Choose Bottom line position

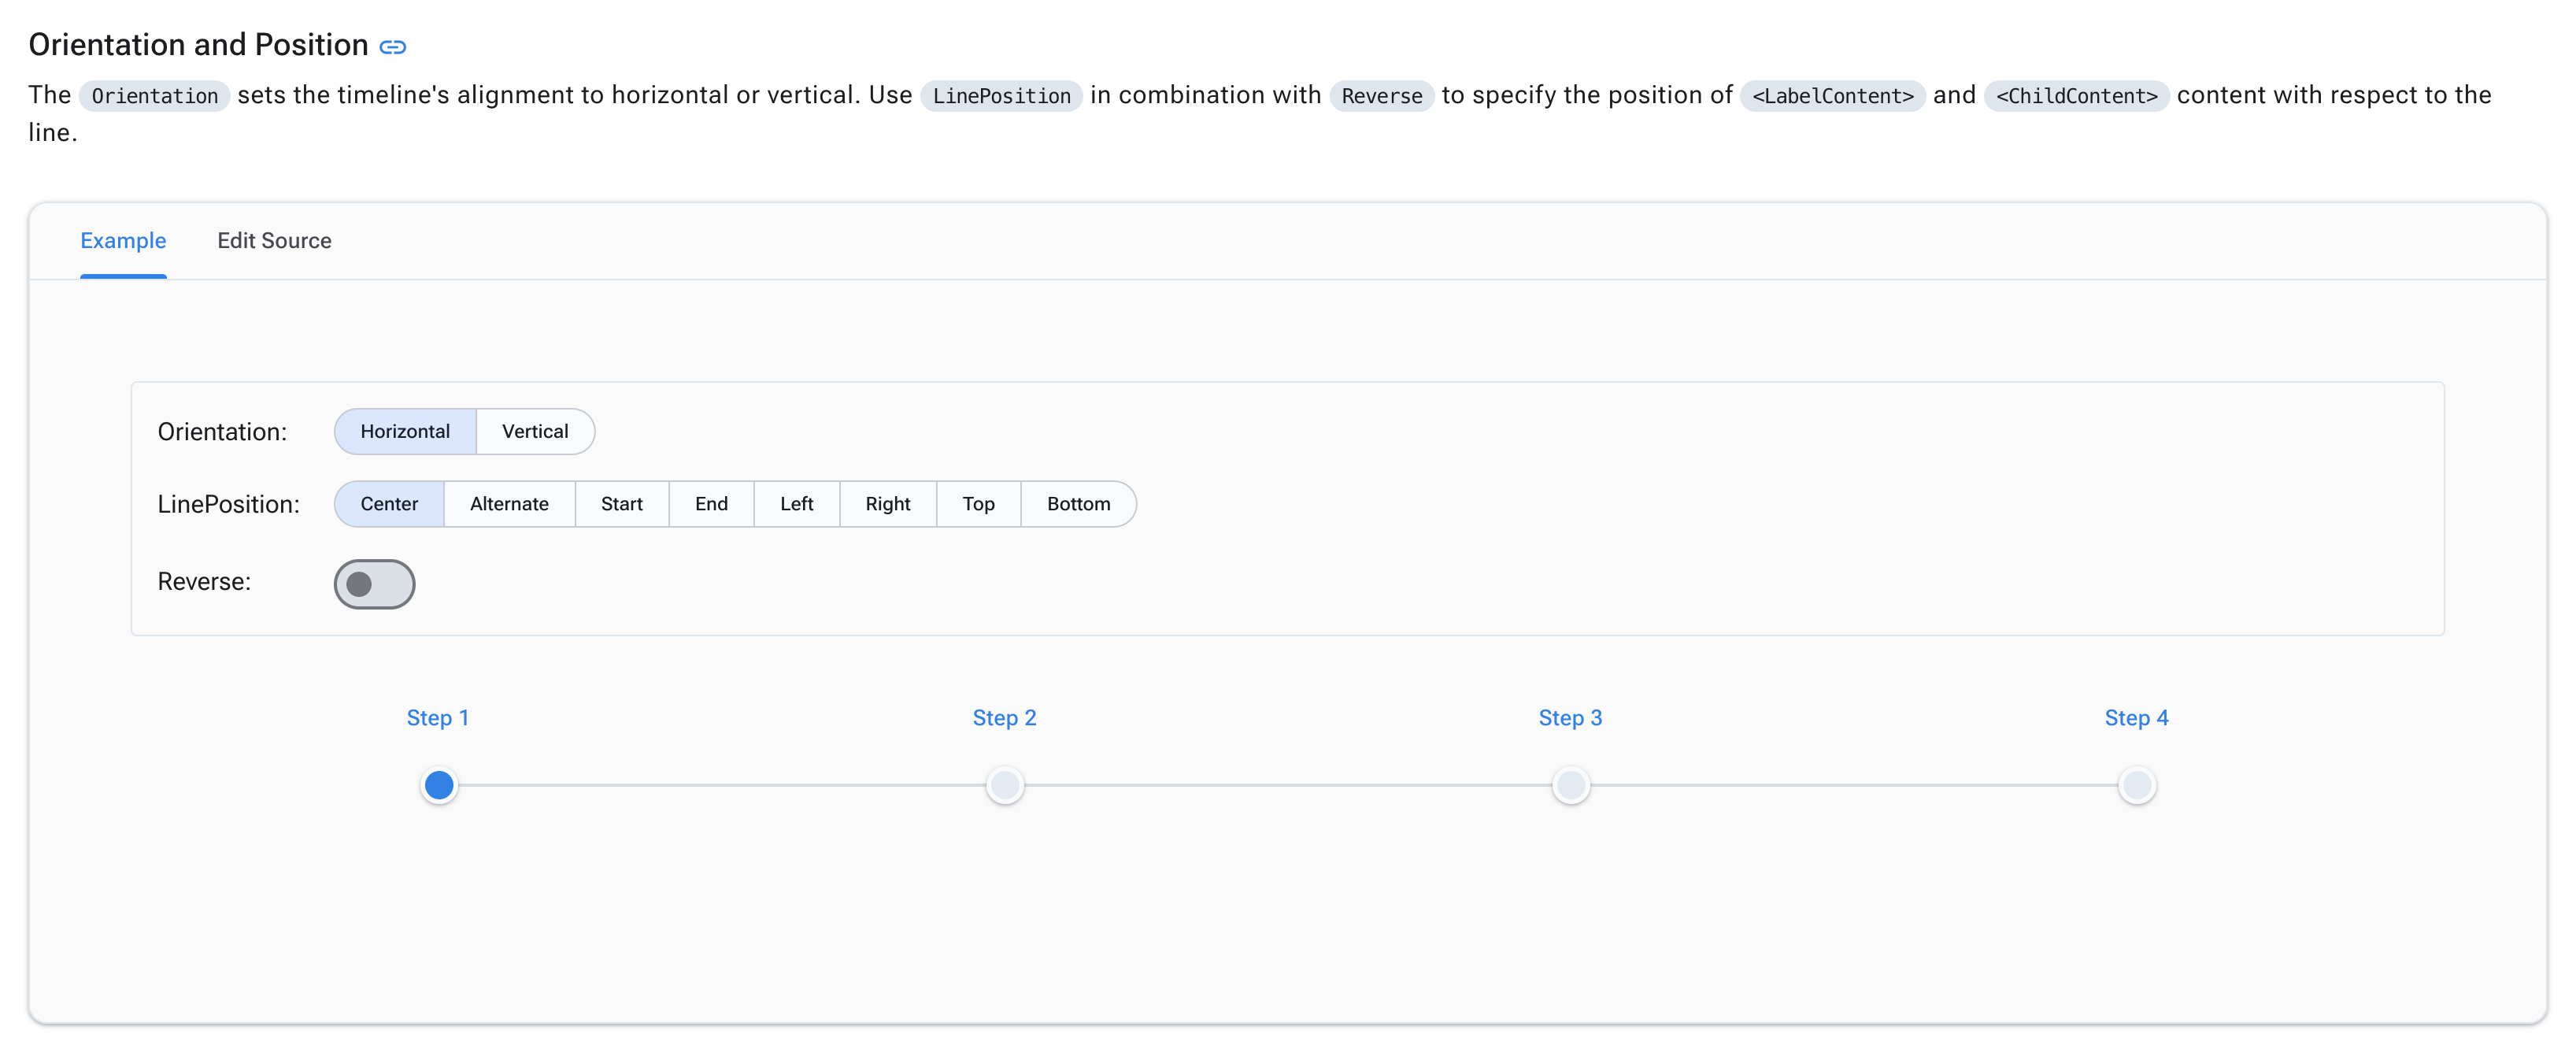click(x=1078, y=504)
